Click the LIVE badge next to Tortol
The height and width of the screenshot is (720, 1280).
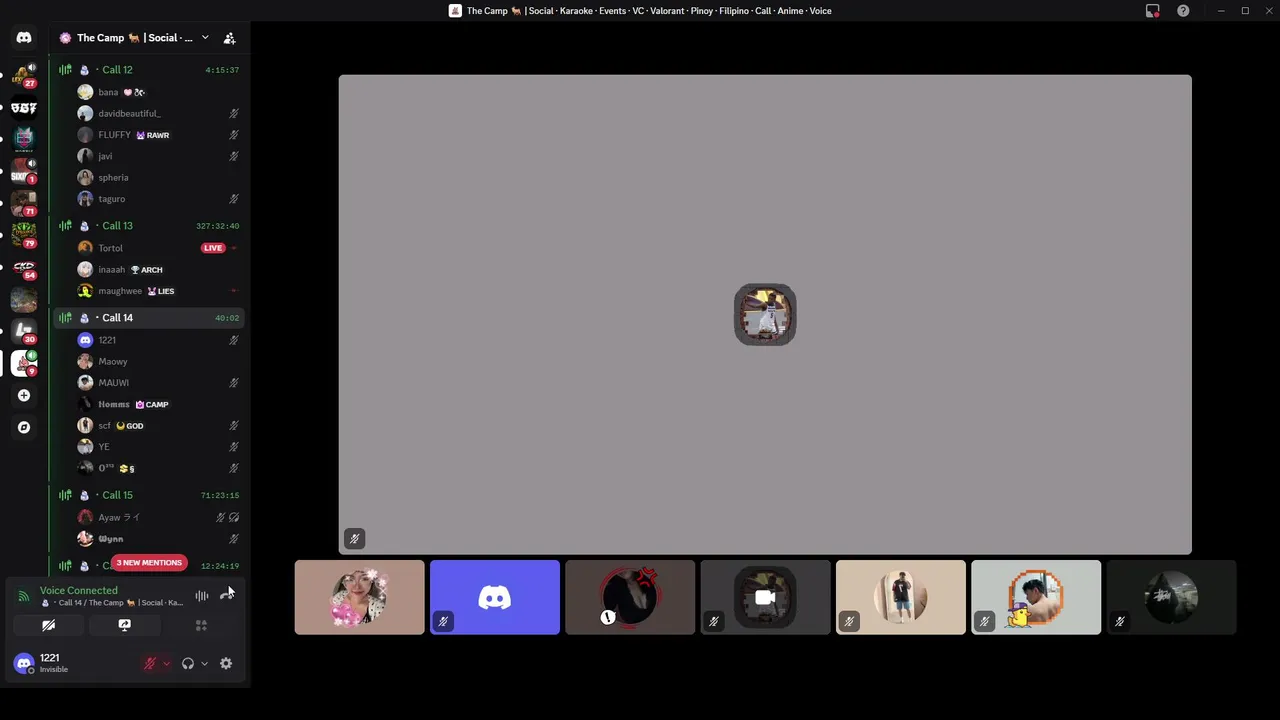coord(212,248)
